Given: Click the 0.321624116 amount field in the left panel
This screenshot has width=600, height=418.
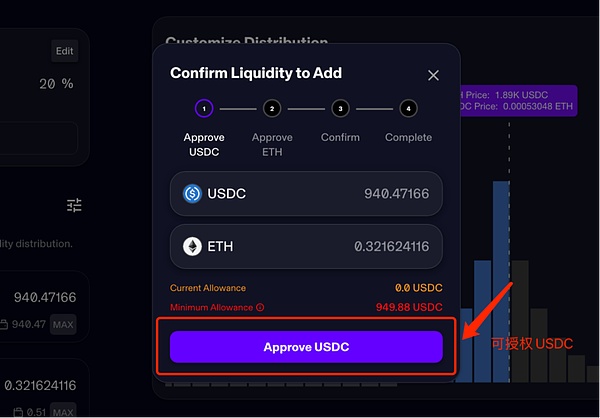Looking at the screenshot, I should [x=40, y=385].
